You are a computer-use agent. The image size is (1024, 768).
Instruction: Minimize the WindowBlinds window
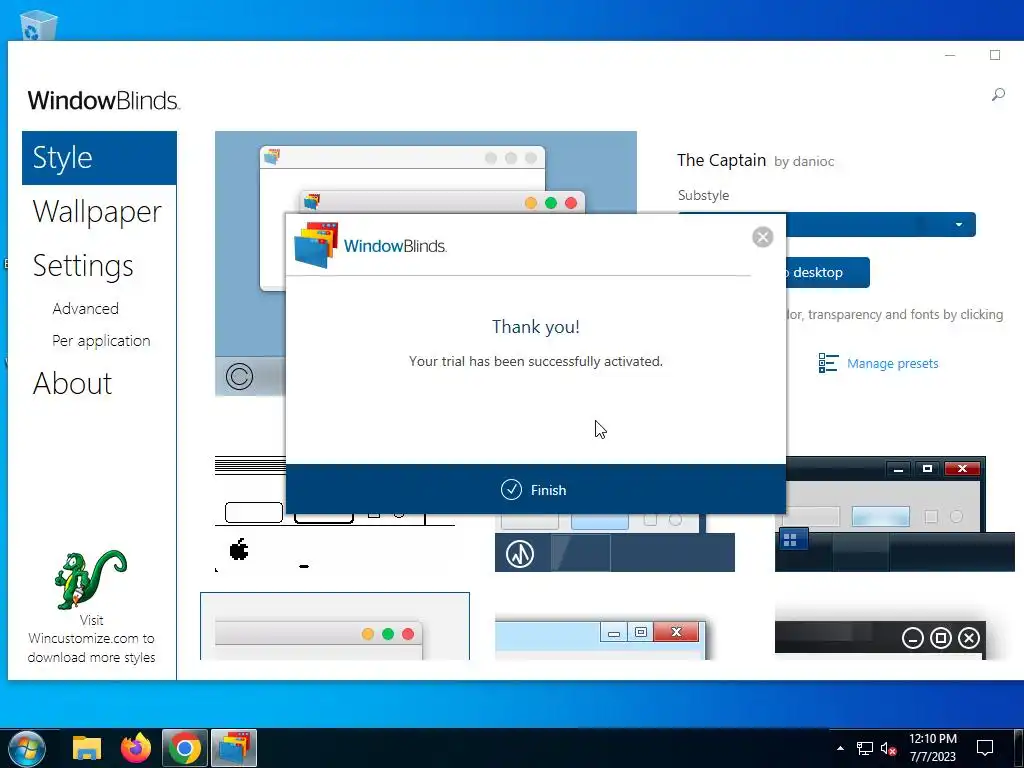point(950,55)
